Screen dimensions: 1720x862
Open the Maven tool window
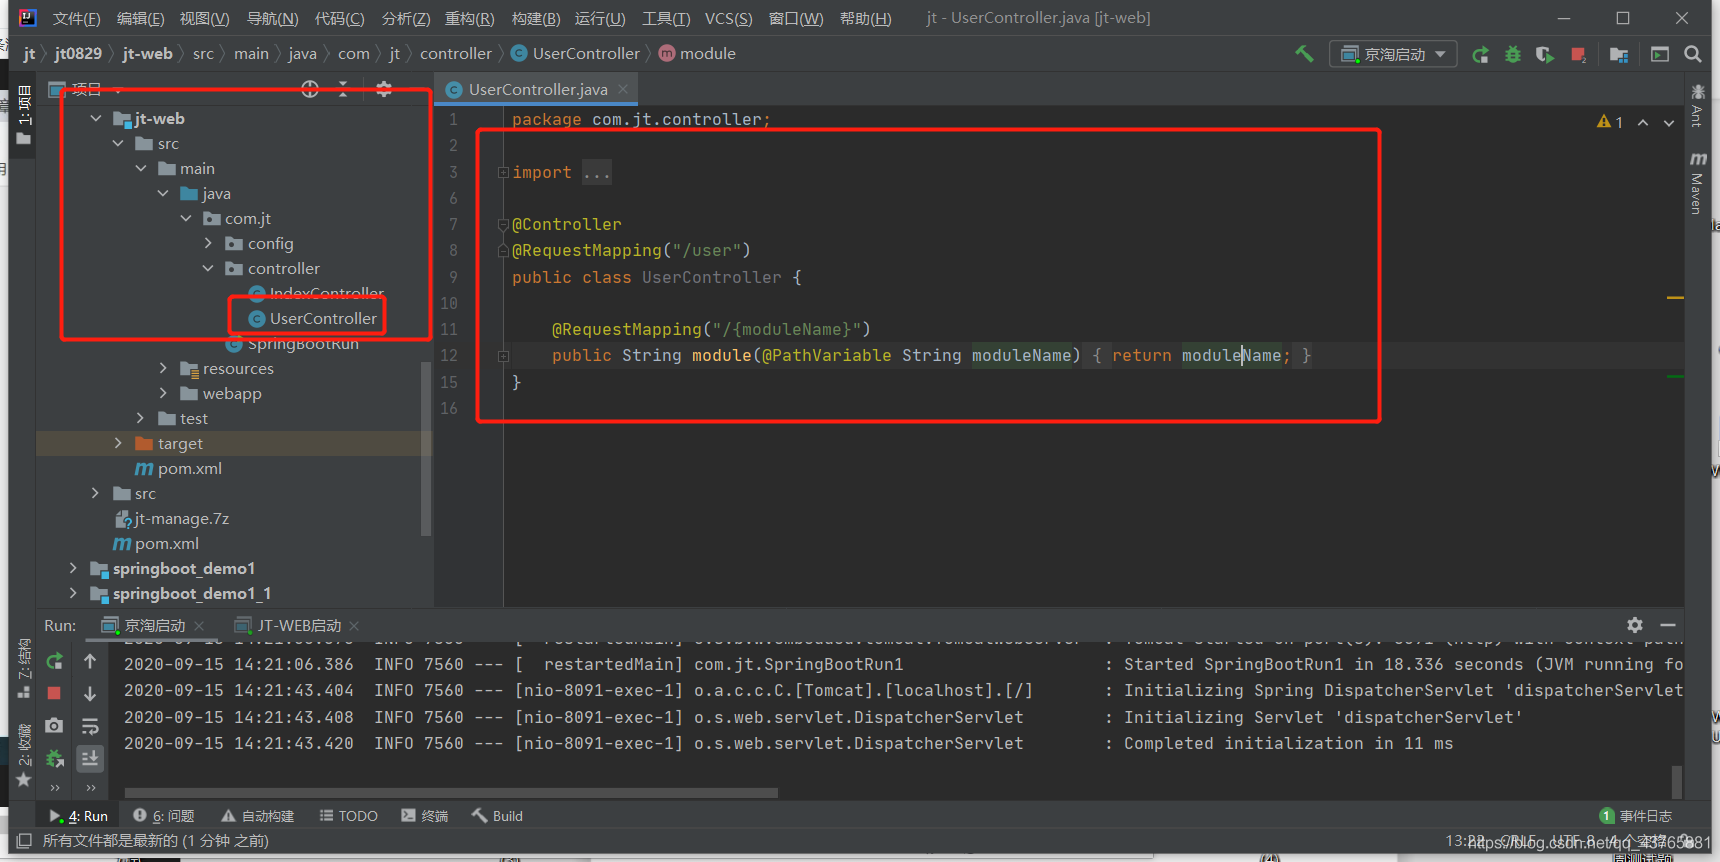[1697, 184]
